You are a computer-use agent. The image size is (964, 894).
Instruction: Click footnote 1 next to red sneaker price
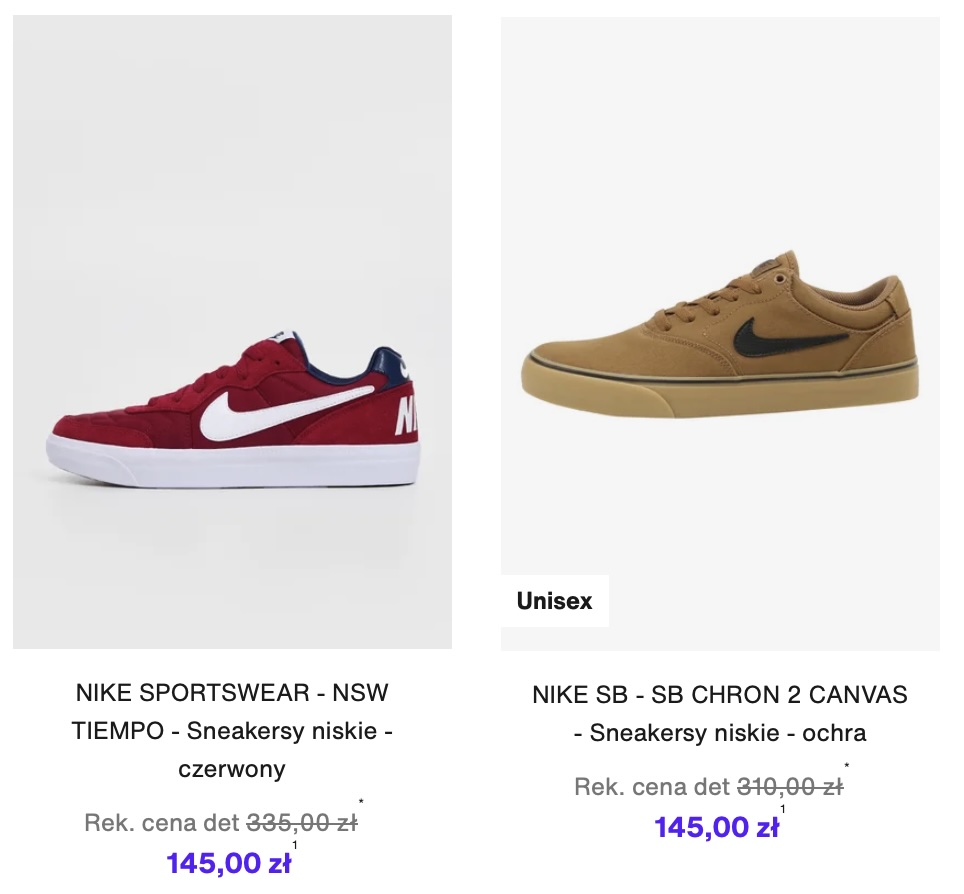tap(295, 845)
